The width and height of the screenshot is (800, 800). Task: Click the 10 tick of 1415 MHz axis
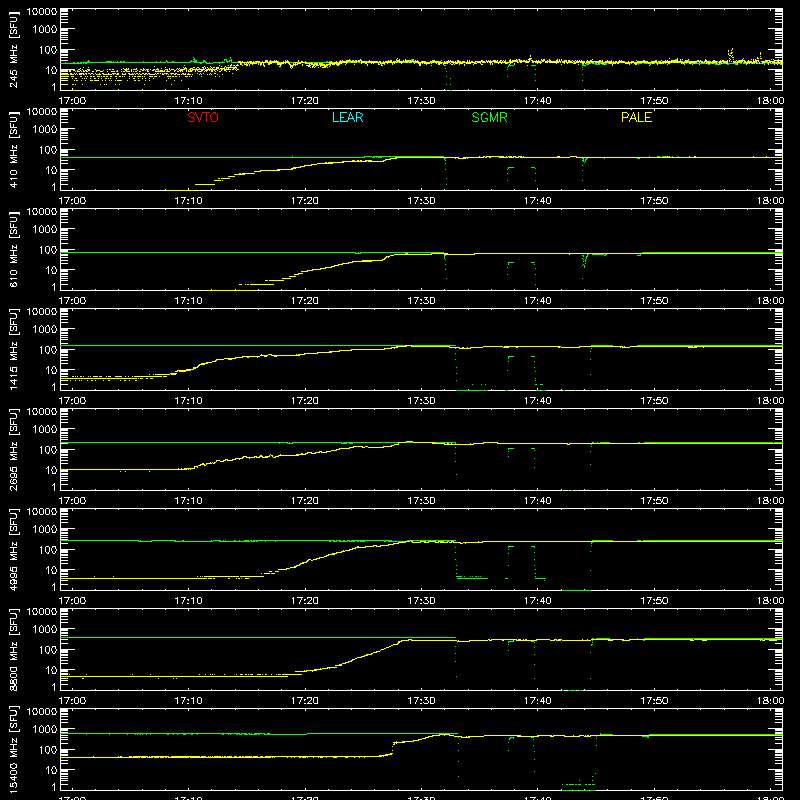click(52, 370)
